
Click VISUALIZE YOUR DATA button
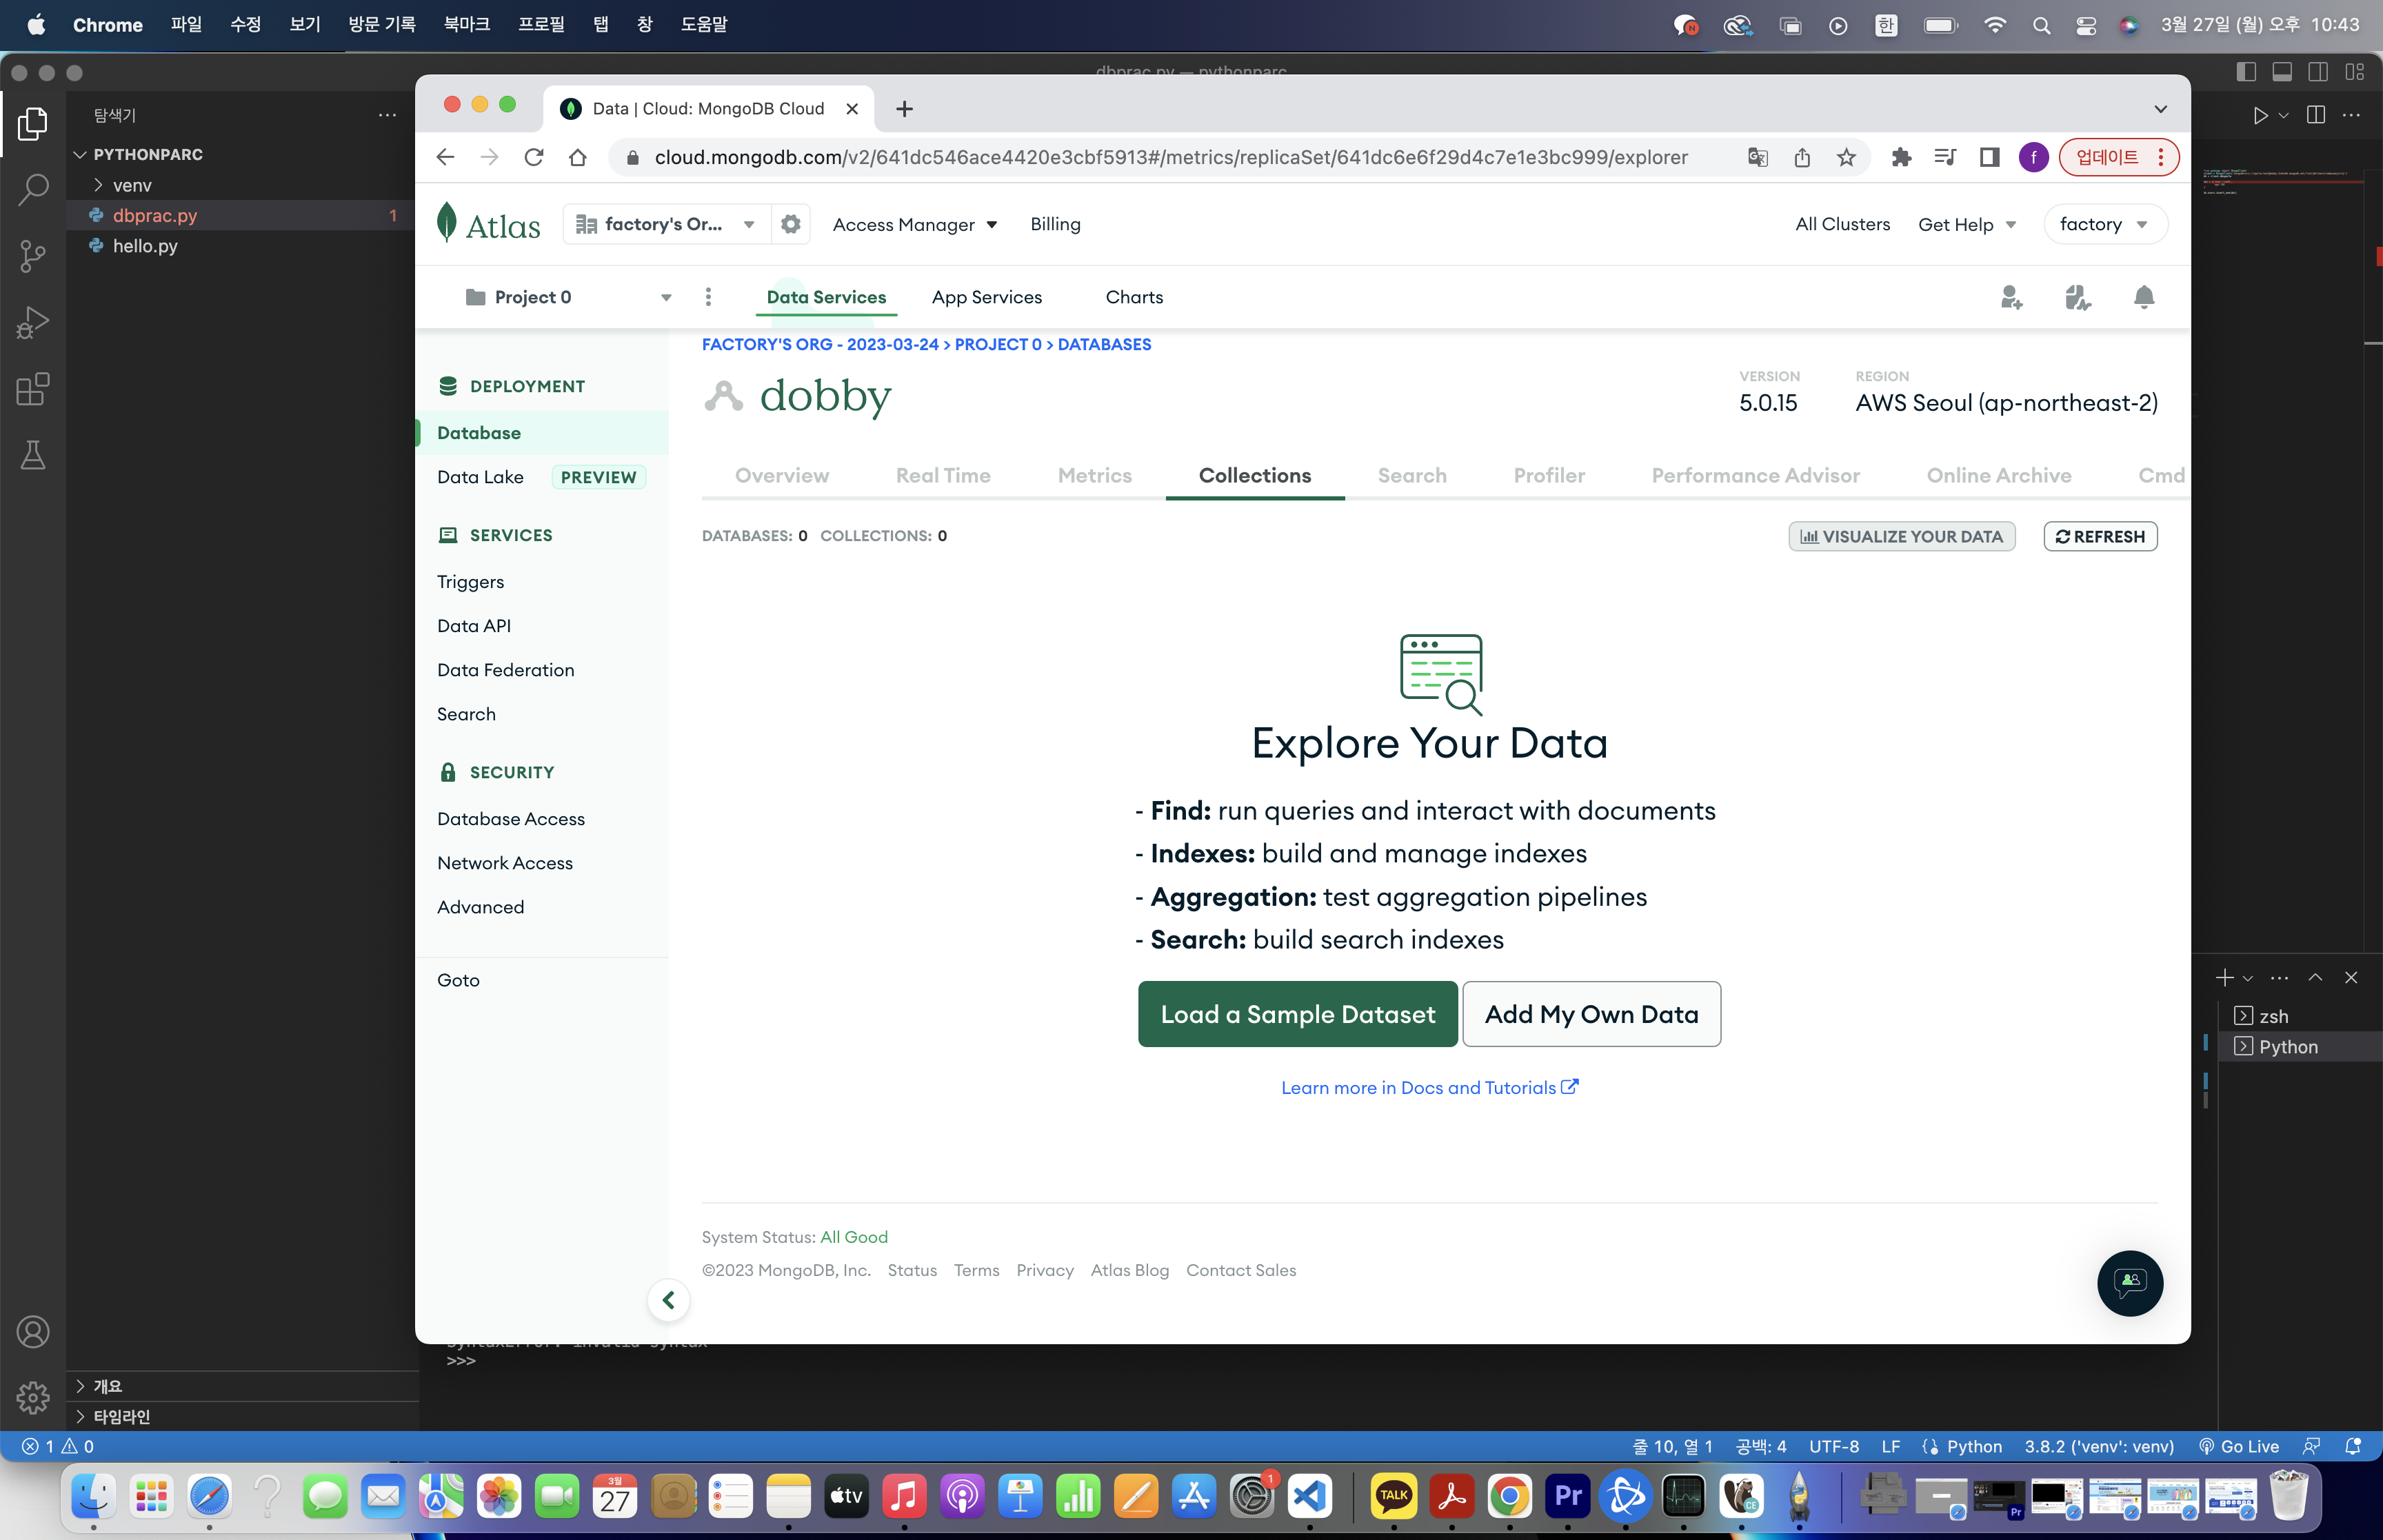click(x=1901, y=536)
